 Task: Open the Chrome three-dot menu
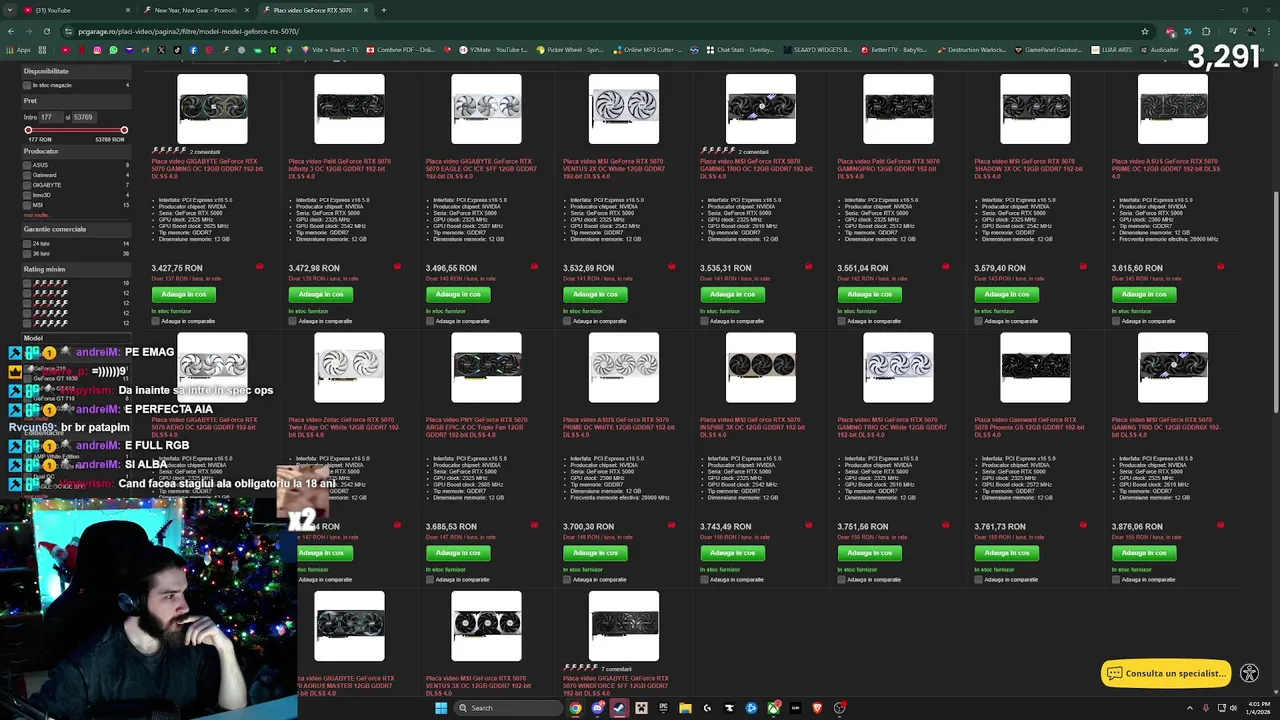1270,31
